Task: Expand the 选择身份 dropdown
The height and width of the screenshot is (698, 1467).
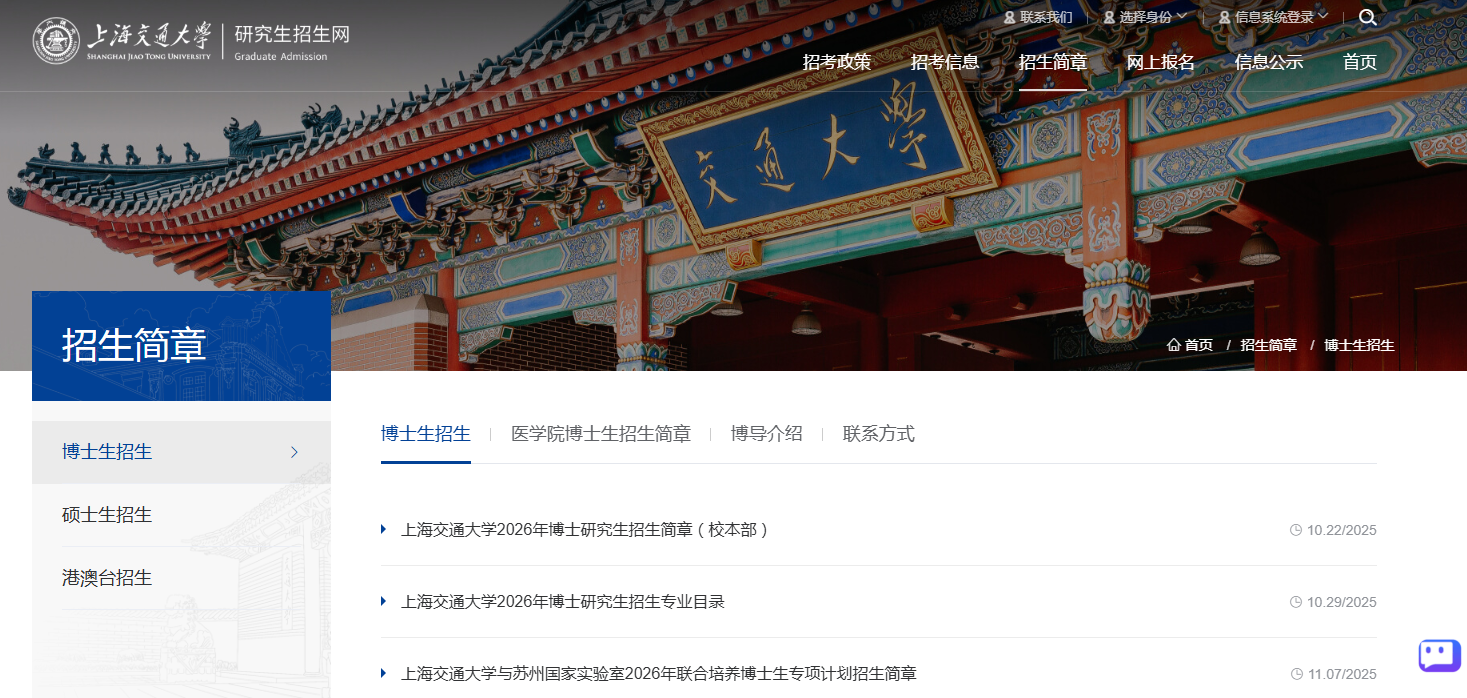Action: (x=1145, y=17)
